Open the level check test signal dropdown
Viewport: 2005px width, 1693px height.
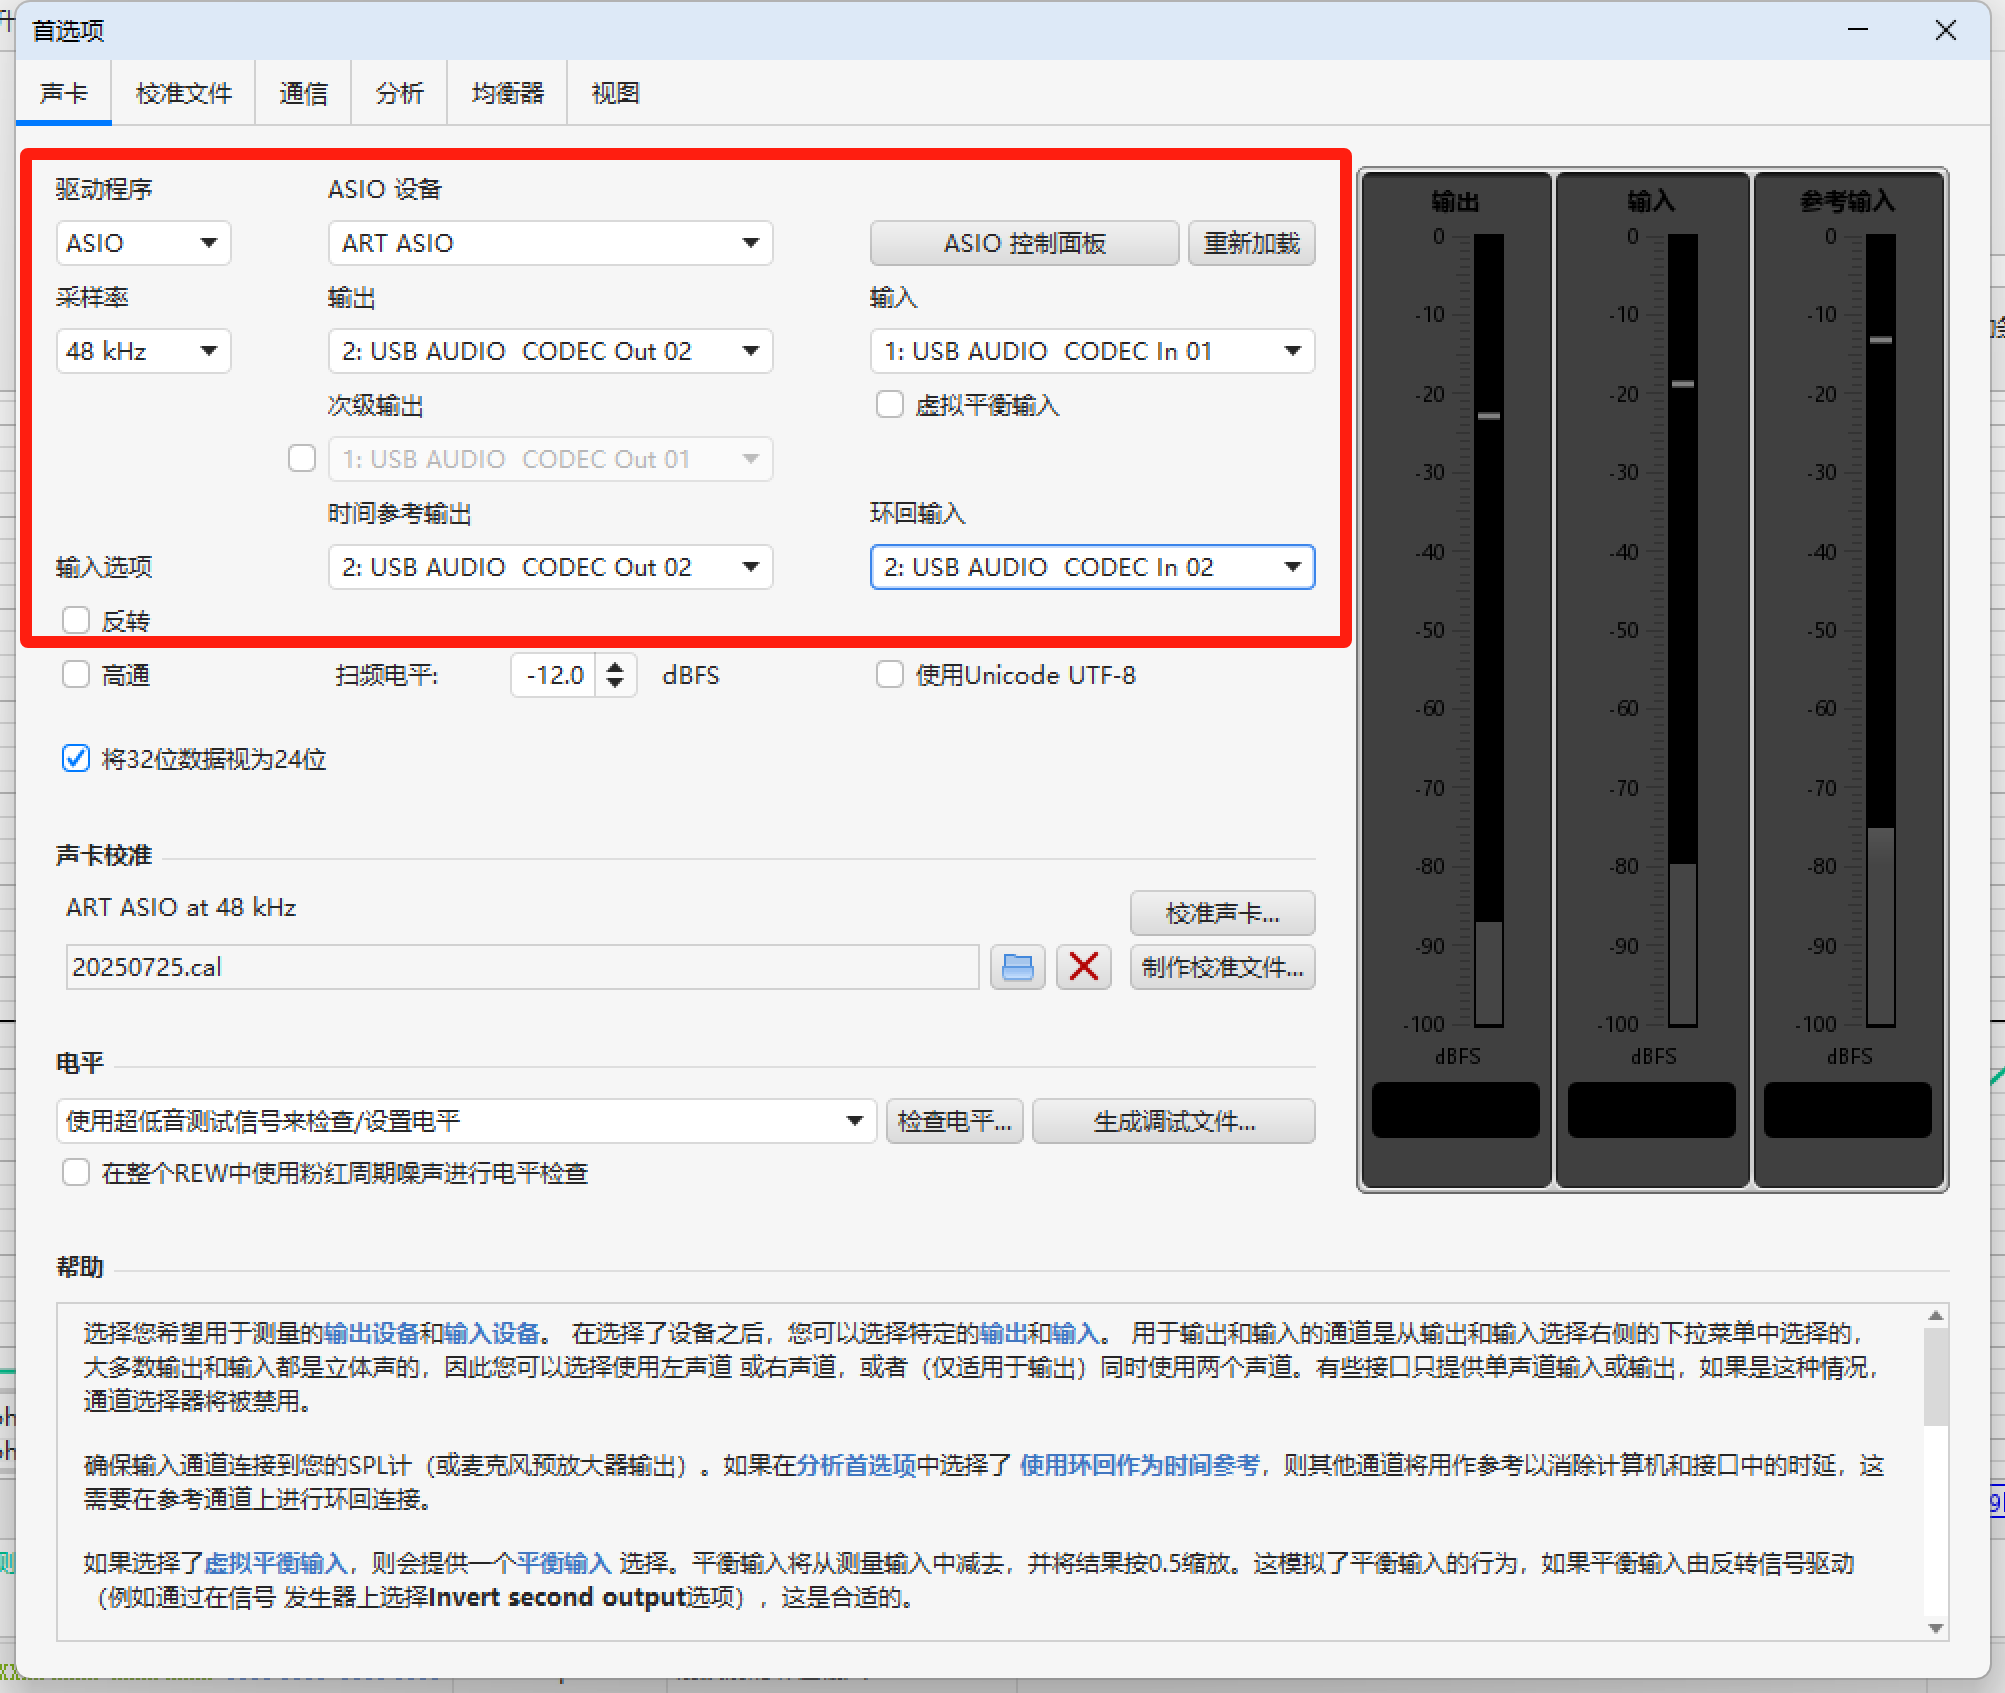(x=466, y=1121)
